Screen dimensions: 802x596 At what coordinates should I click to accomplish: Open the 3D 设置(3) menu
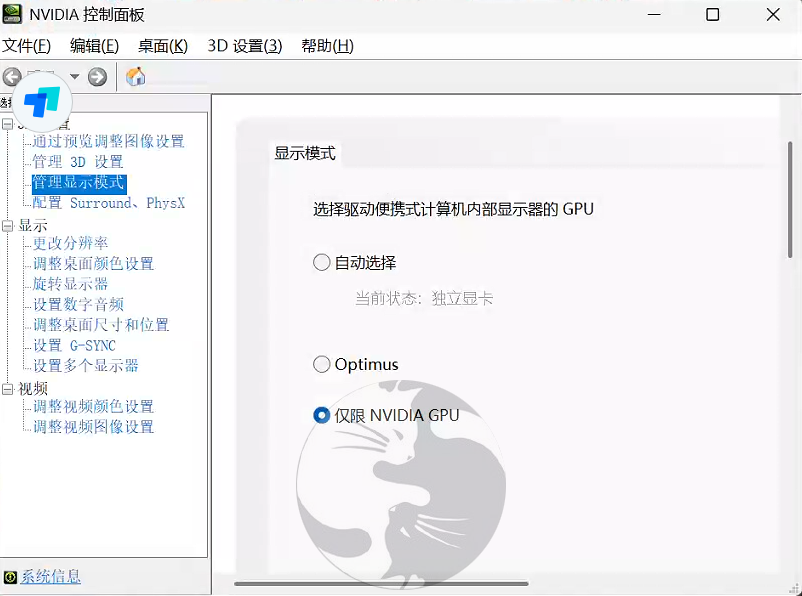point(245,46)
